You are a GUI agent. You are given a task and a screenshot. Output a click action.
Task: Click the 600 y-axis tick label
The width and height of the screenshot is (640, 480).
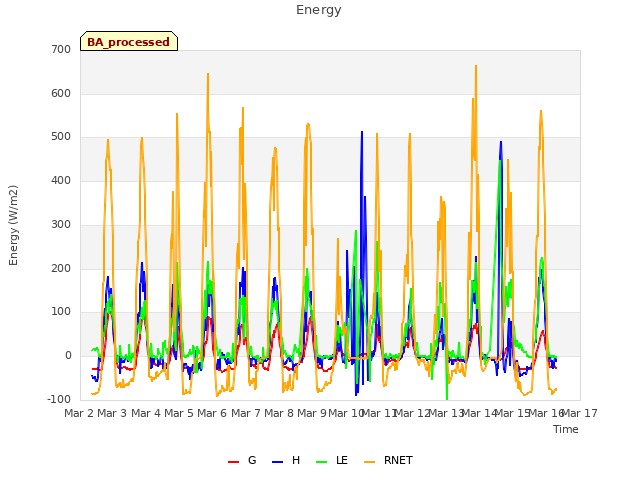click(61, 93)
